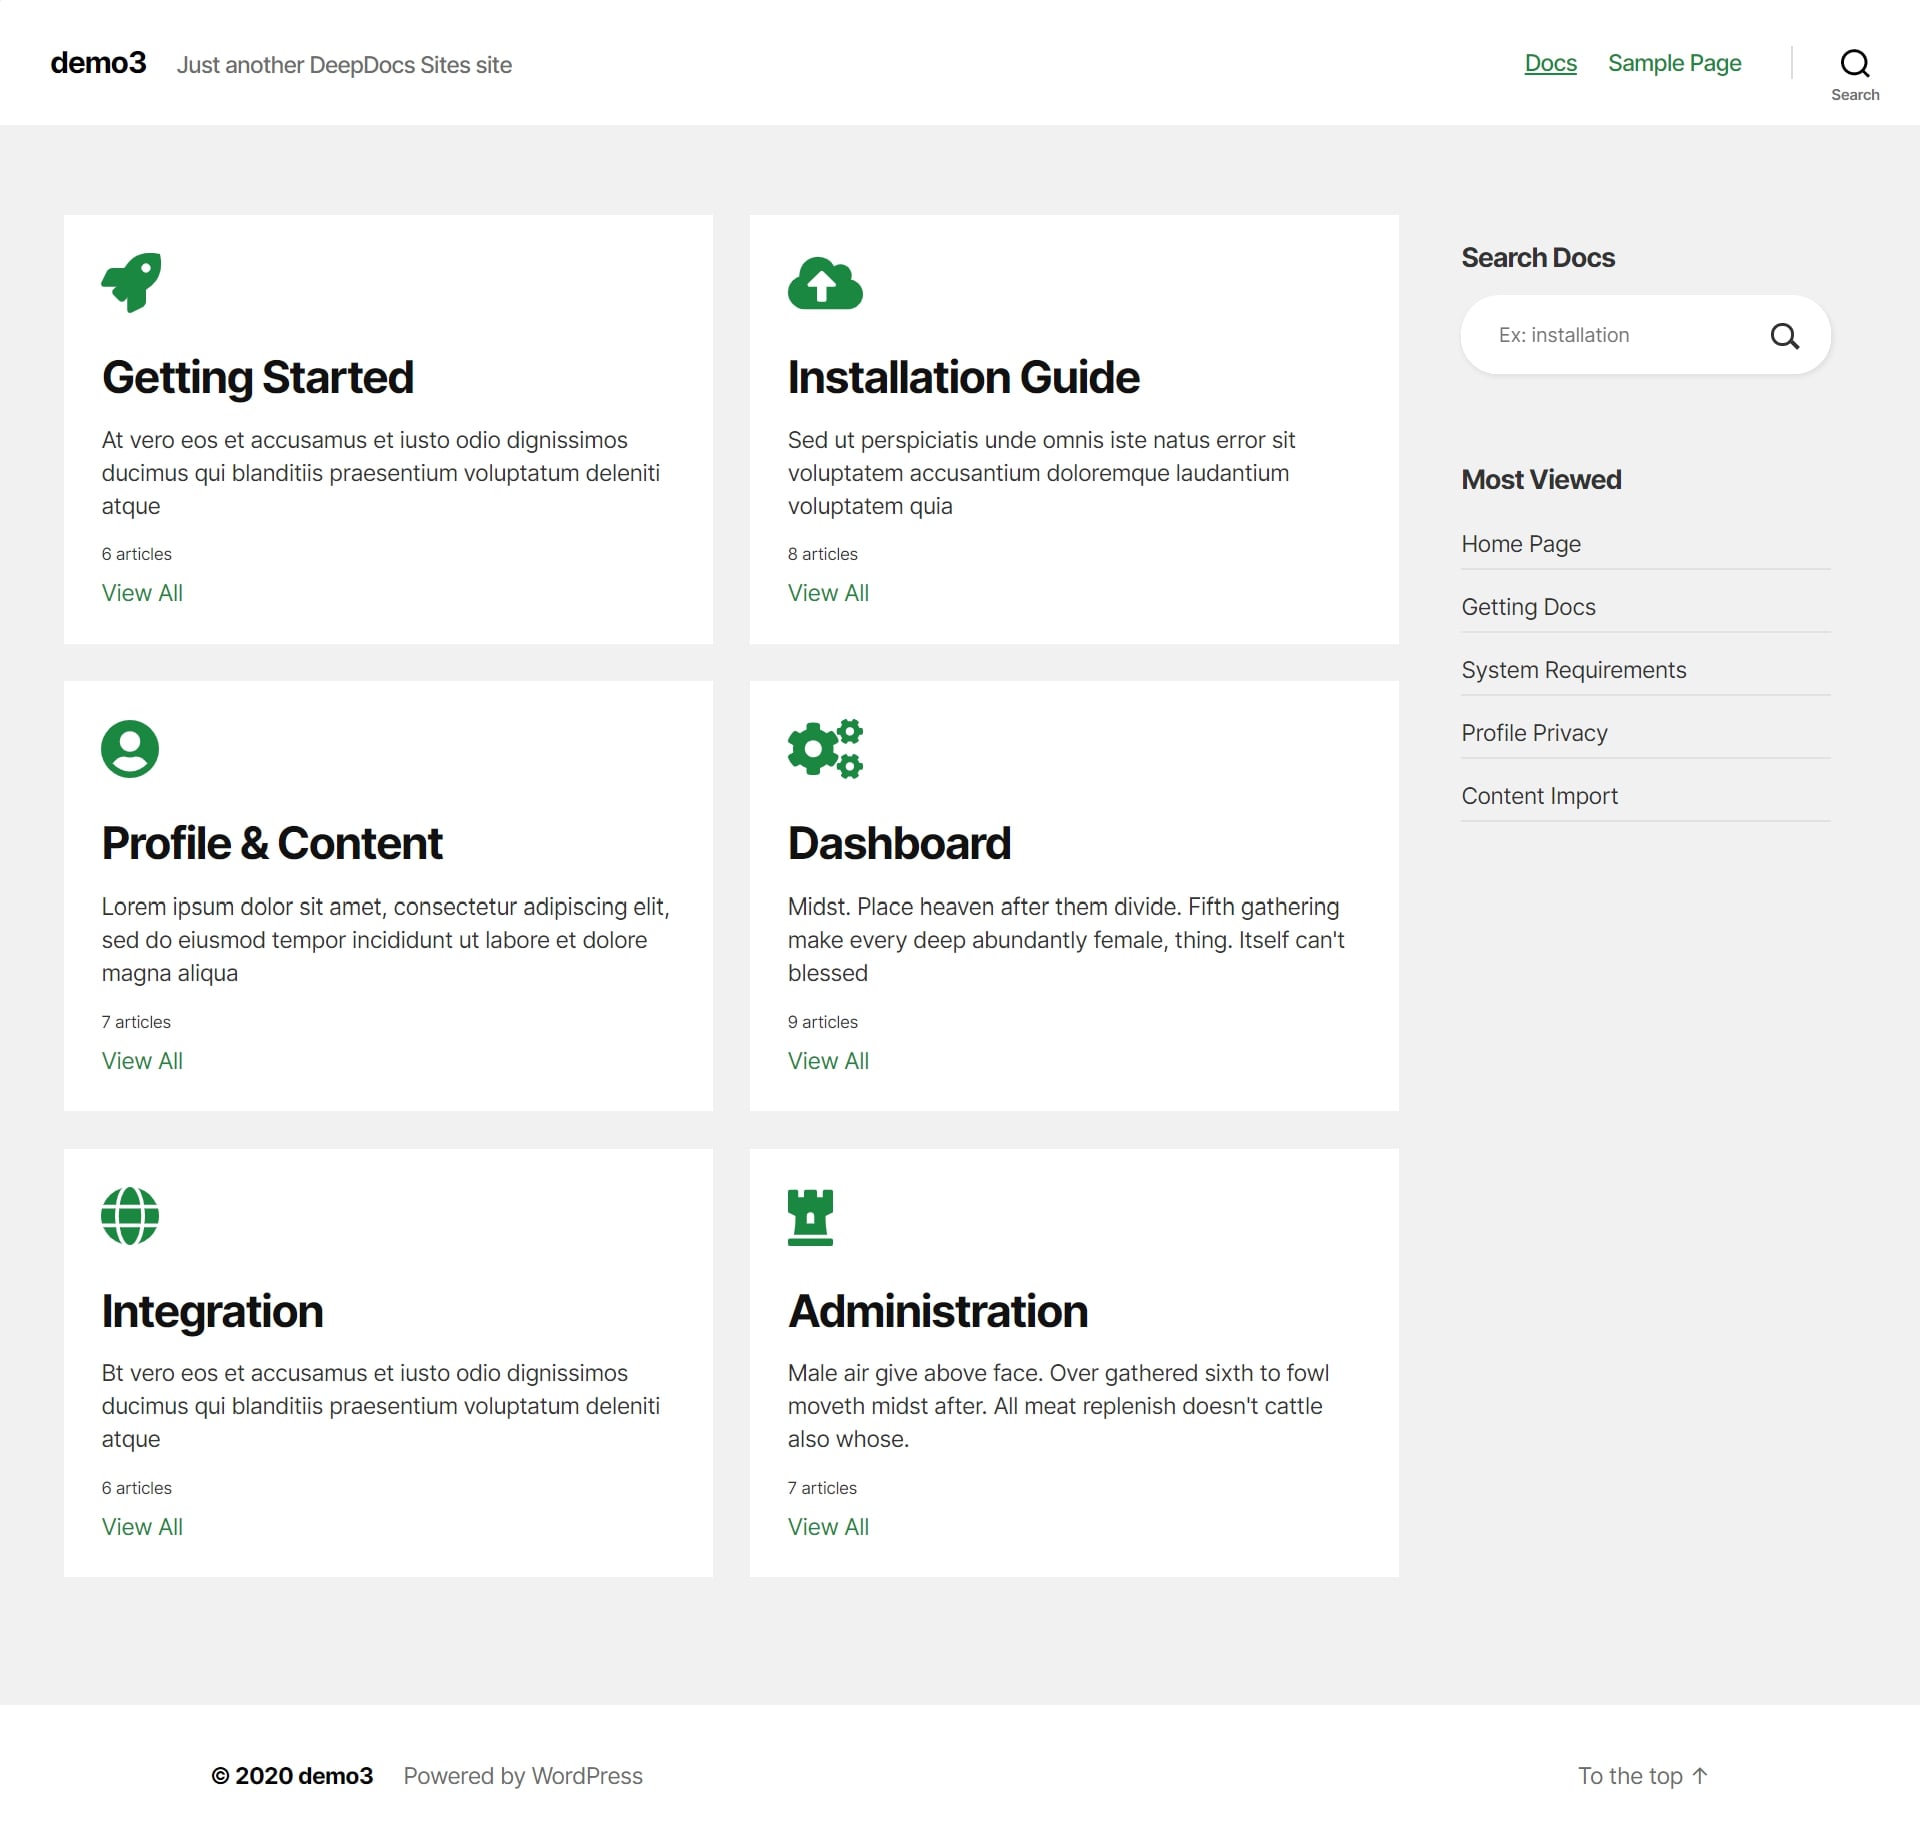Image resolution: width=1920 pixels, height=1844 pixels.
Task: Click the rocket icon above Getting Started
Action: (x=131, y=283)
